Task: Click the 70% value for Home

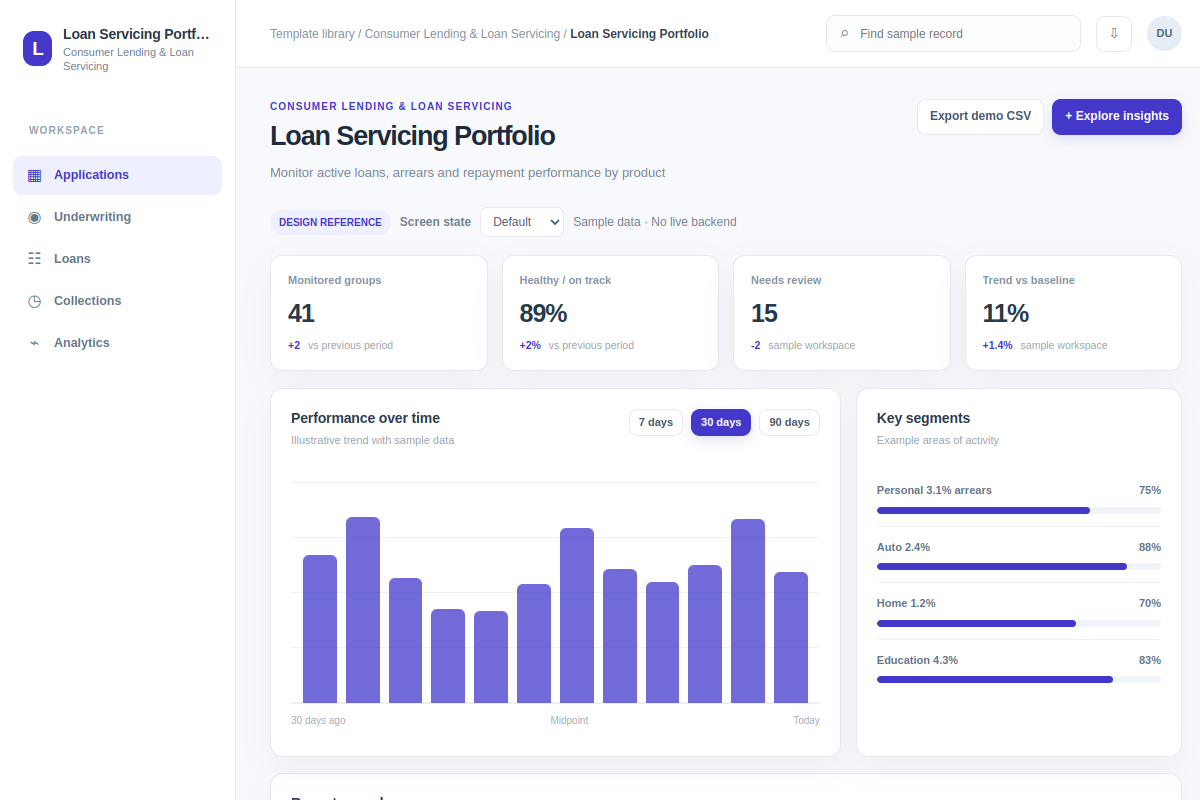Action: pos(1150,603)
